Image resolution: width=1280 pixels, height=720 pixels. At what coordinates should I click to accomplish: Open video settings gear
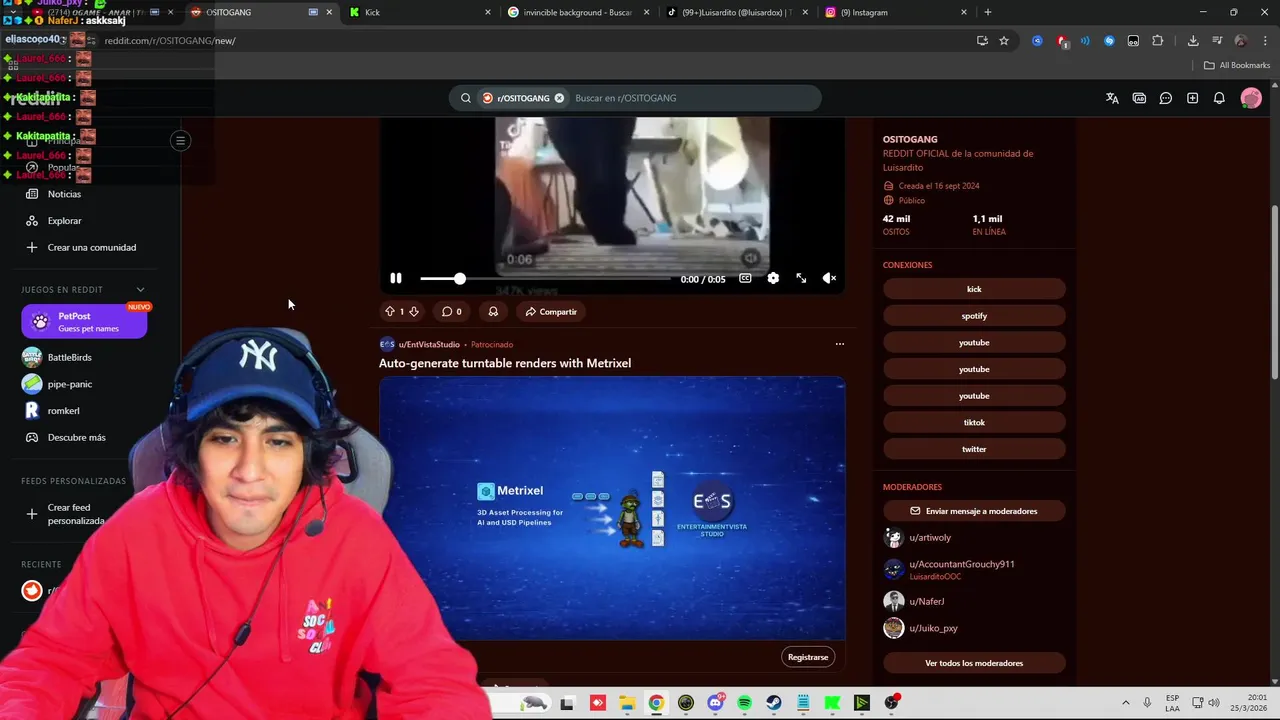tap(773, 278)
